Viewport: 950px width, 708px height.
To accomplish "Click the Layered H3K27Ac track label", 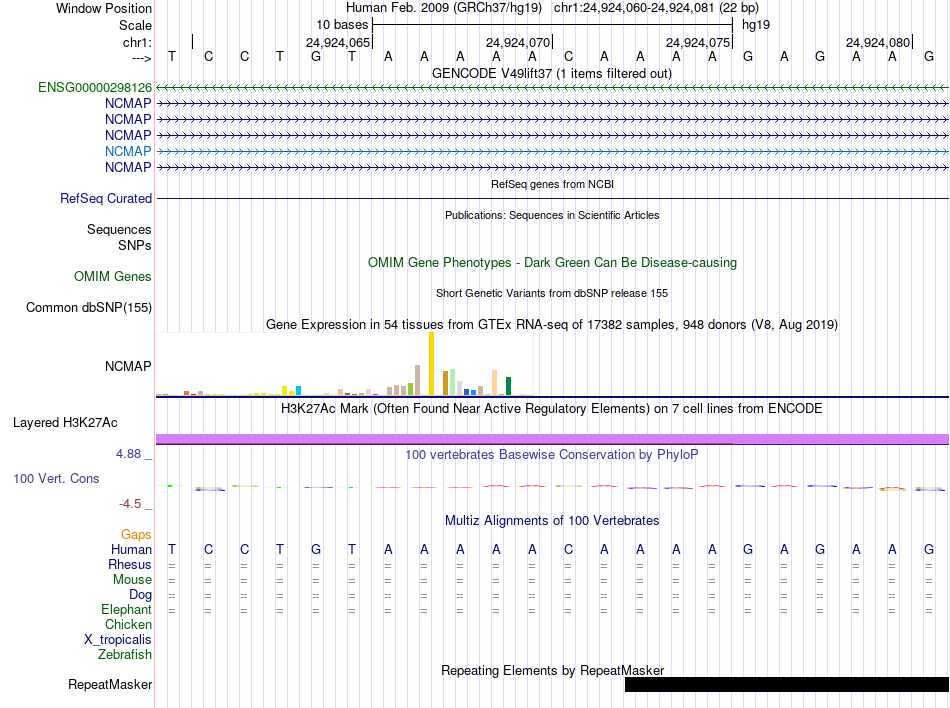I will pos(65,423).
